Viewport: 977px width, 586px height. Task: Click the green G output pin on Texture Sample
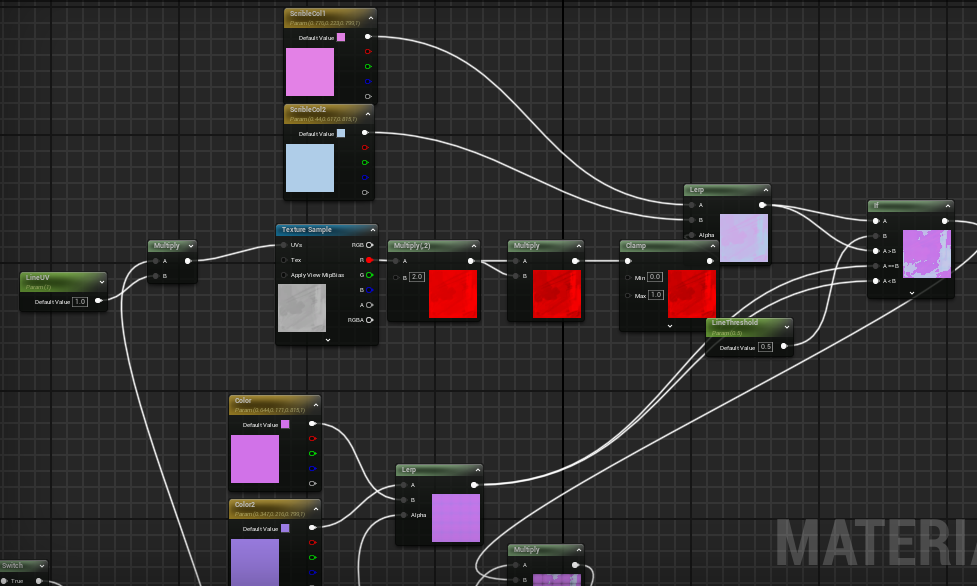369,275
